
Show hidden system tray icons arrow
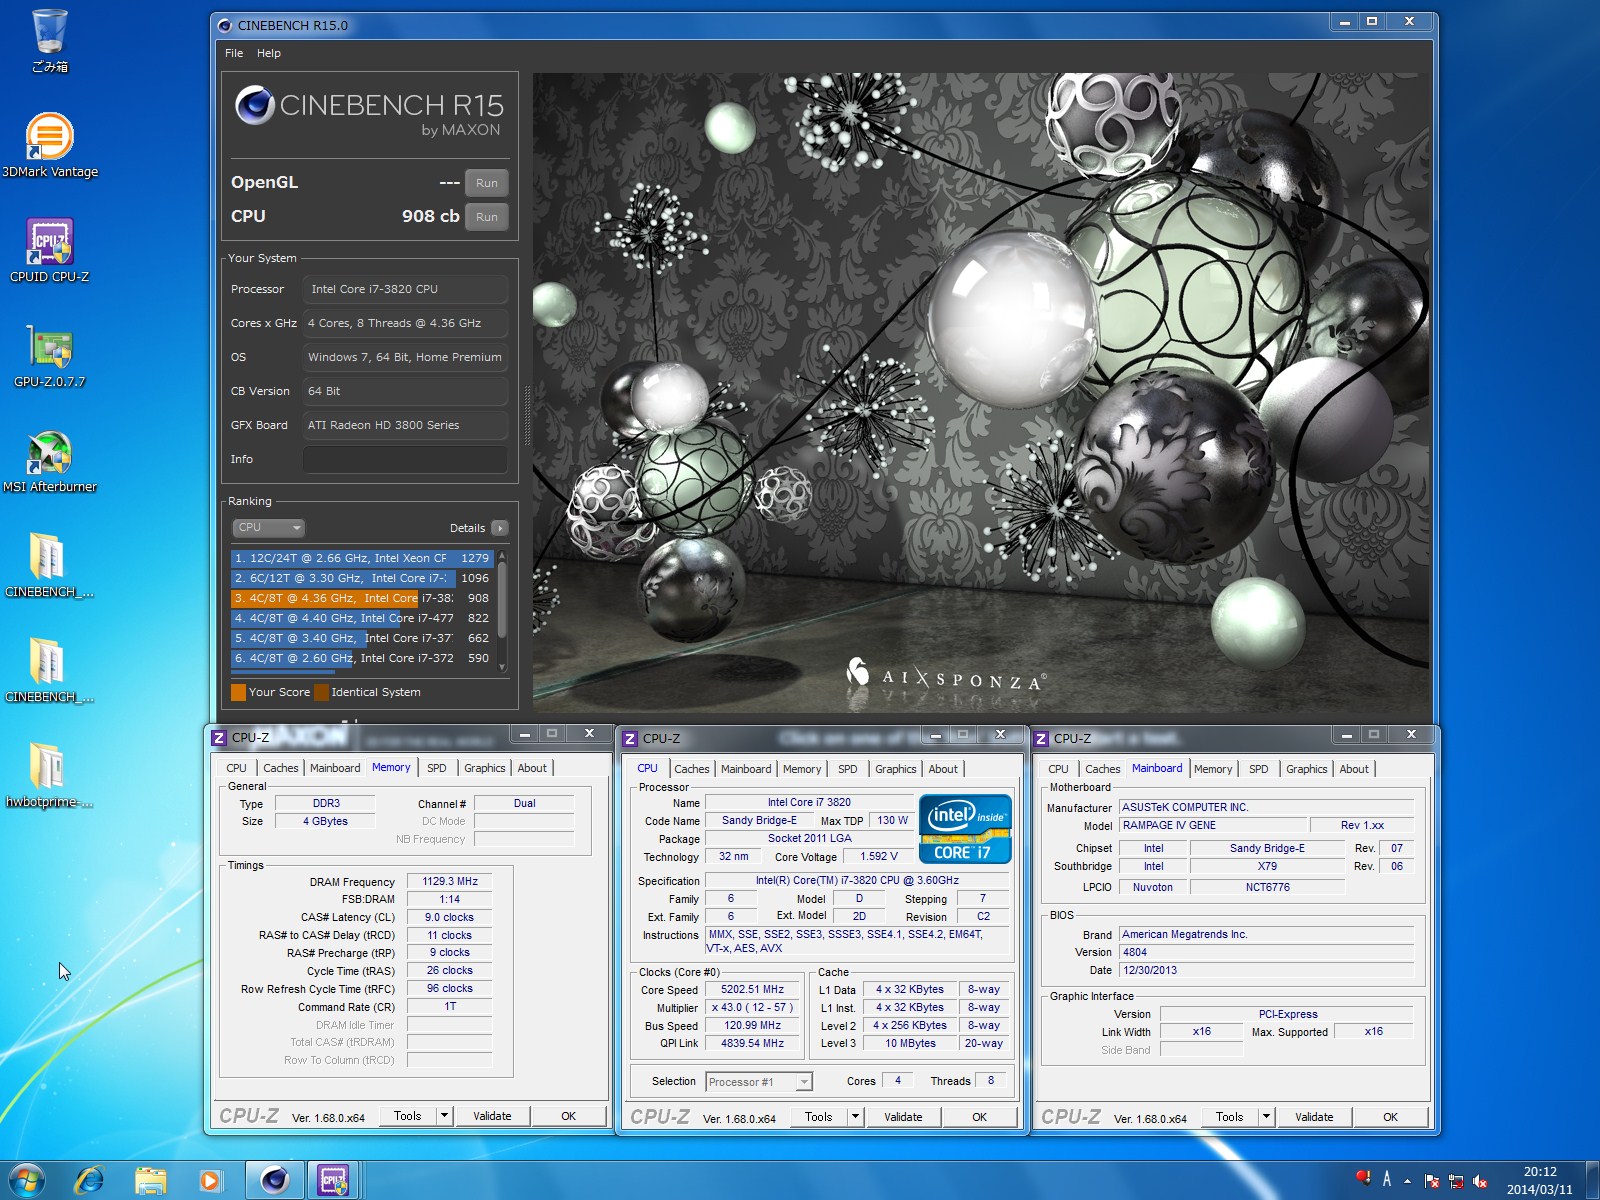[x=1407, y=1181]
